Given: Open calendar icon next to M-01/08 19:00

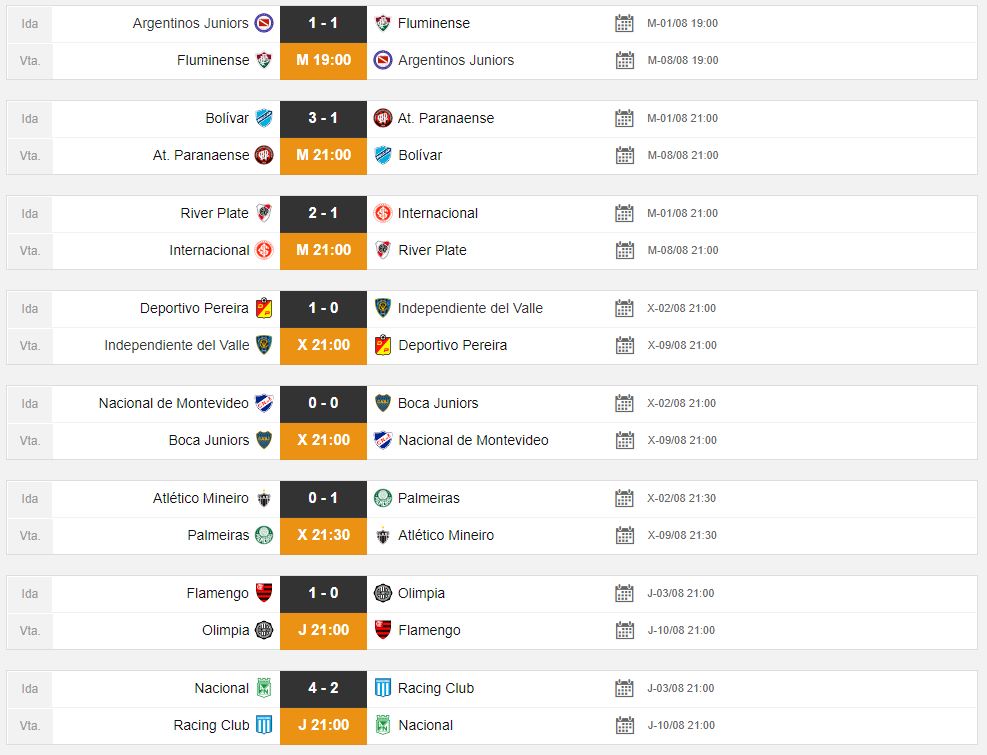Looking at the screenshot, I should 625,23.
